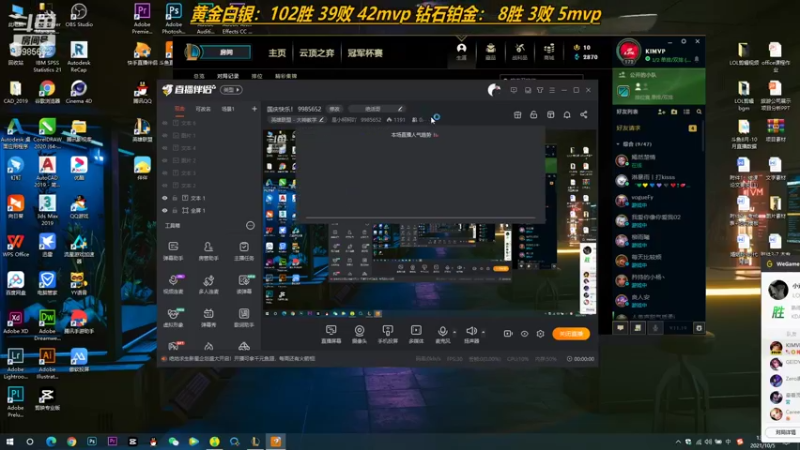Add a 多媒体 media source

point(416,334)
